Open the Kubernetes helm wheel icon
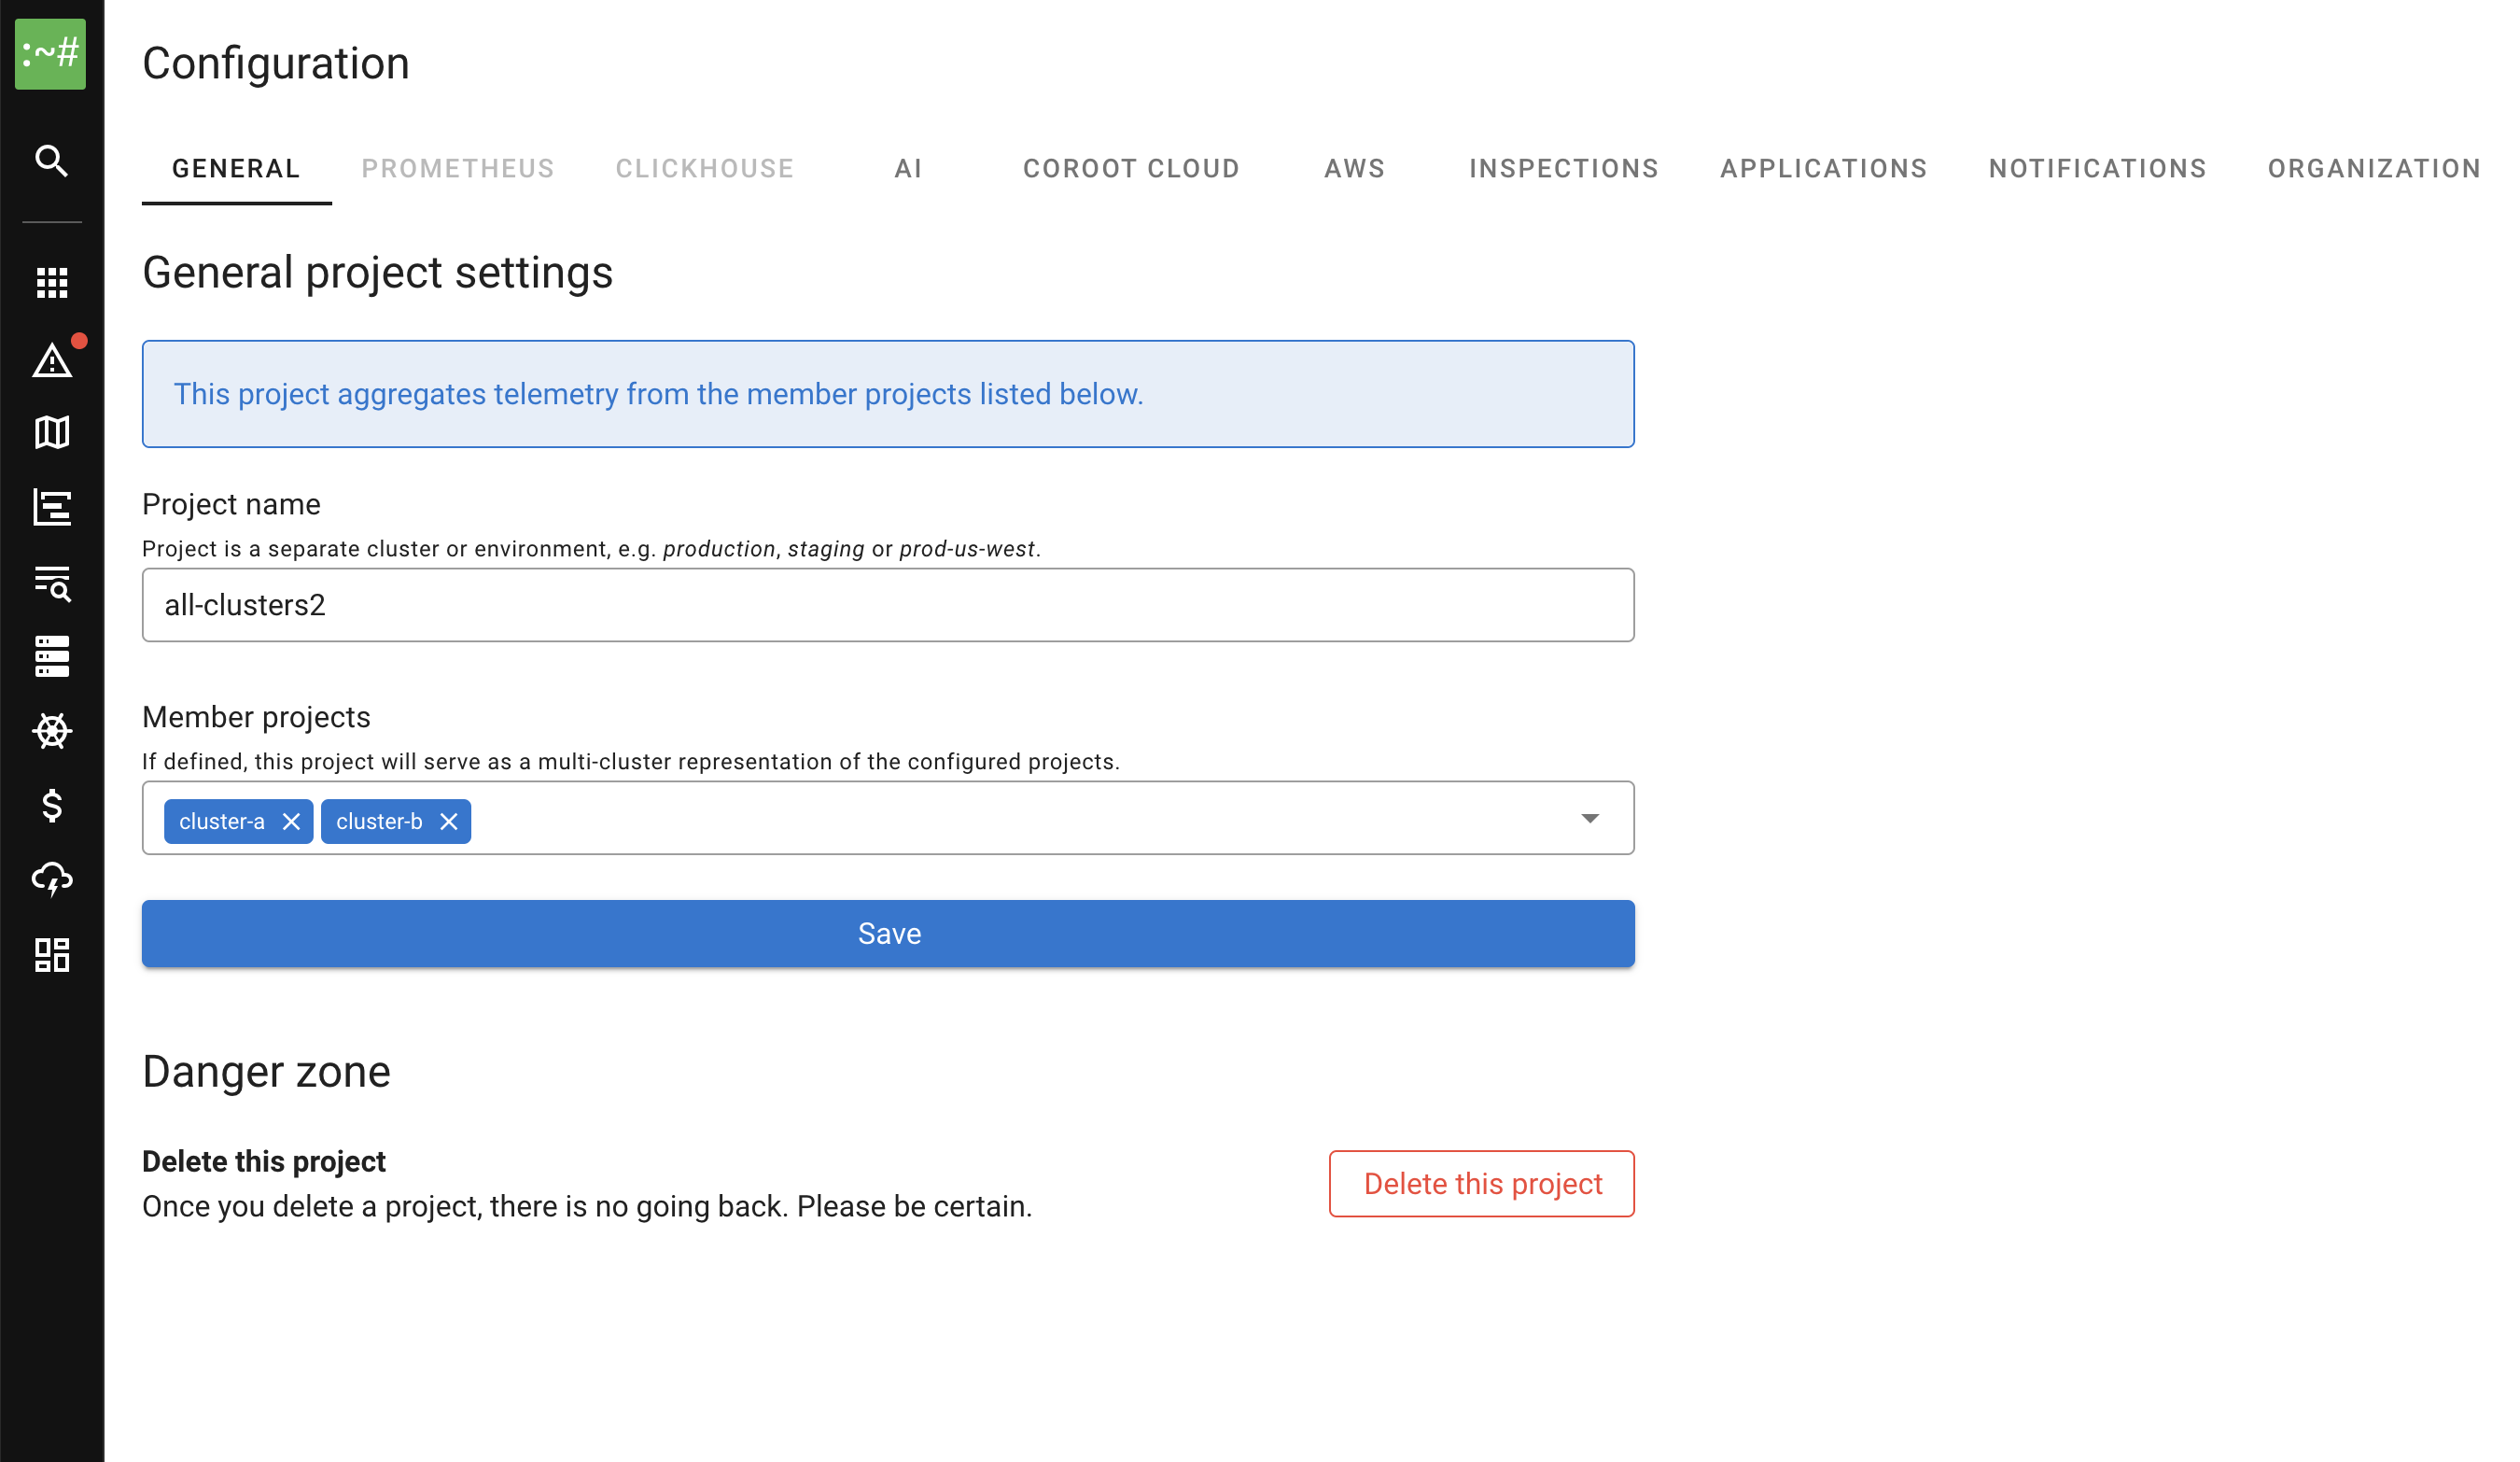The width and height of the screenshot is (2520, 1462). click(x=52, y=731)
